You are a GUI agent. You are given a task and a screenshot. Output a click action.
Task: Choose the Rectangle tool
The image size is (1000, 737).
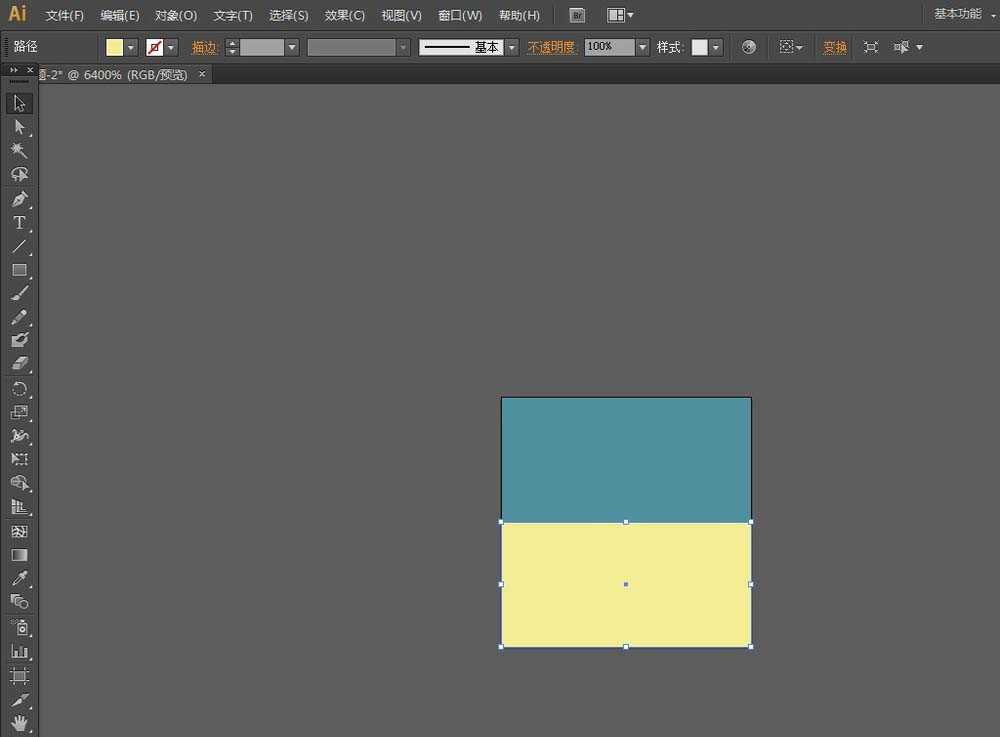tap(19, 270)
